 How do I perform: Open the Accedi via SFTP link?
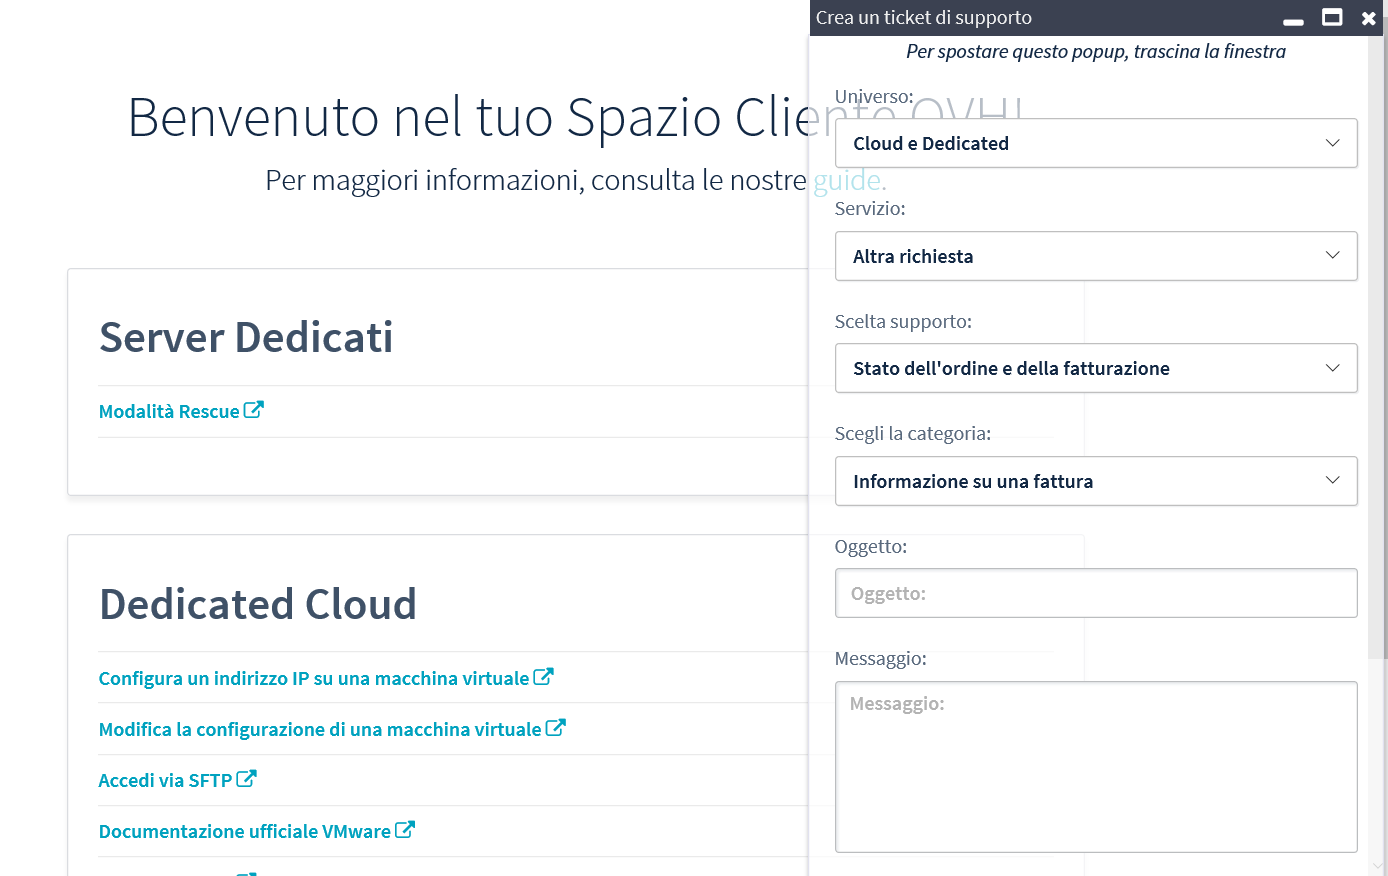[165, 780]
